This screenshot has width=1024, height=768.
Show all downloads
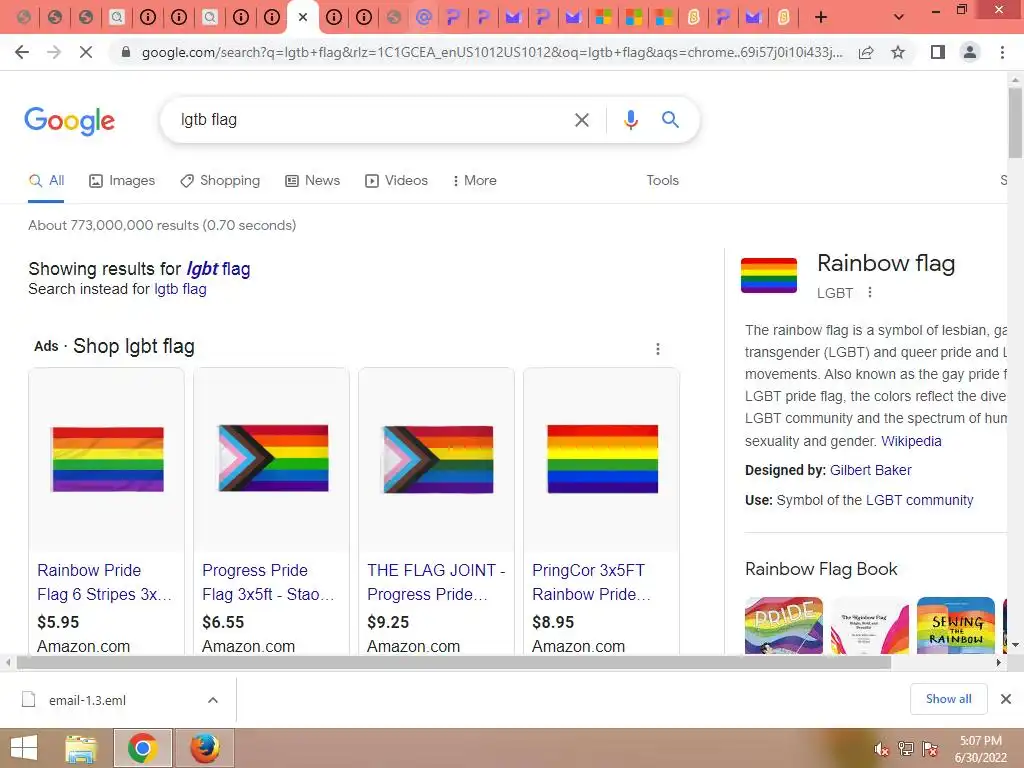click(x=948, y=699)
